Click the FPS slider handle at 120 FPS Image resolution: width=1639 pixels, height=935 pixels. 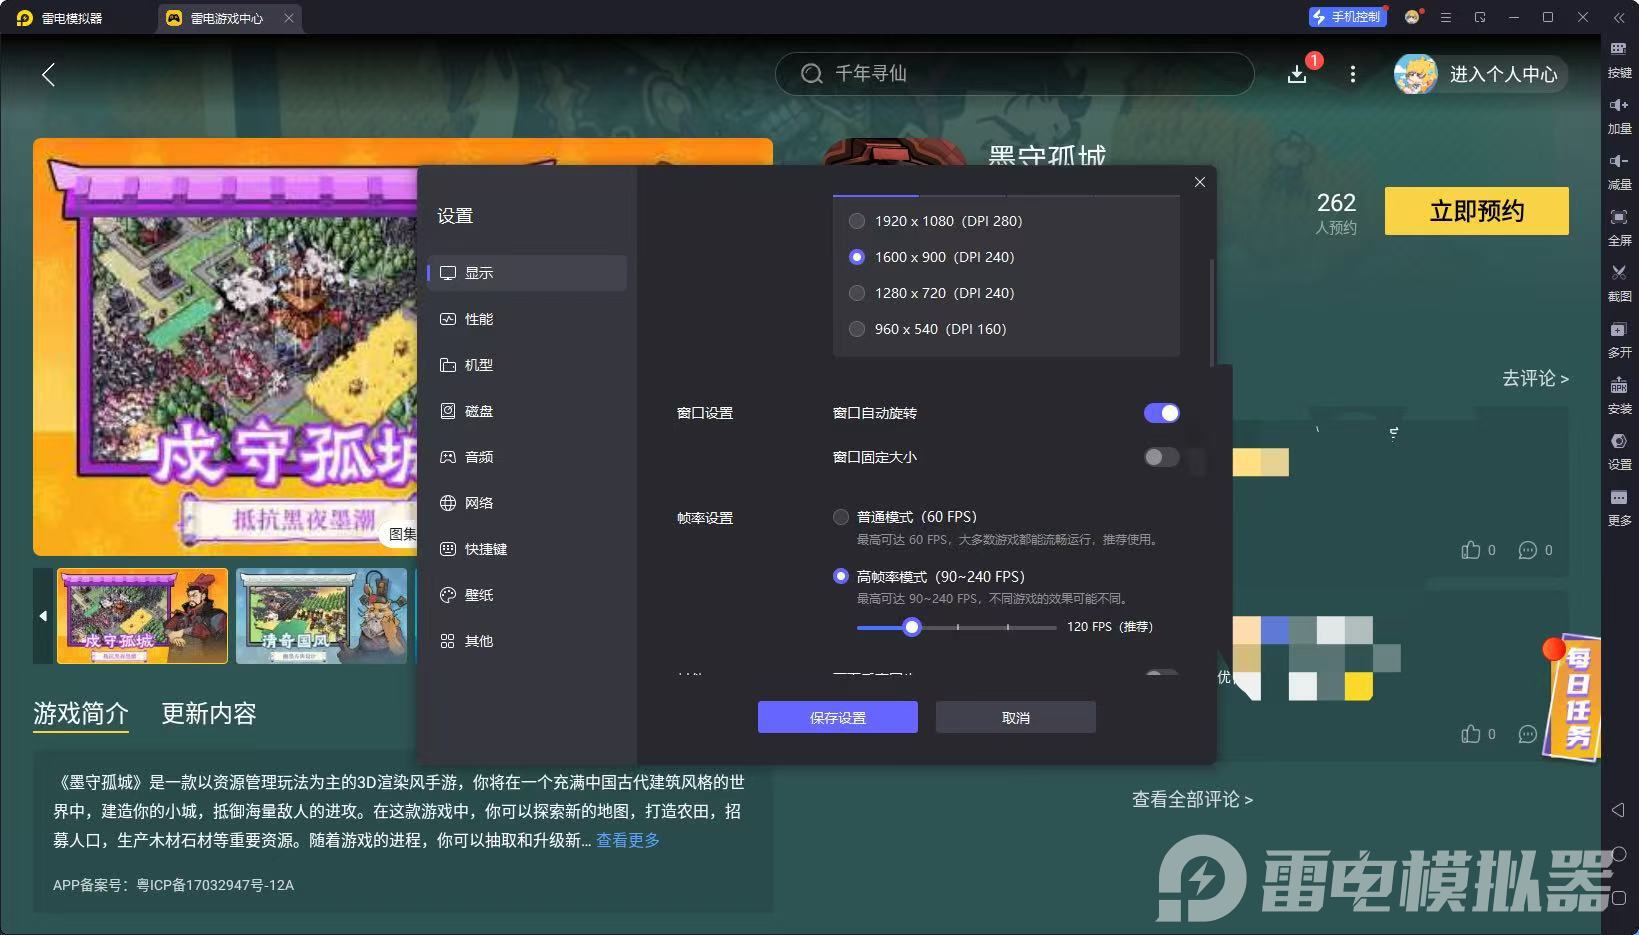point(911,627)
